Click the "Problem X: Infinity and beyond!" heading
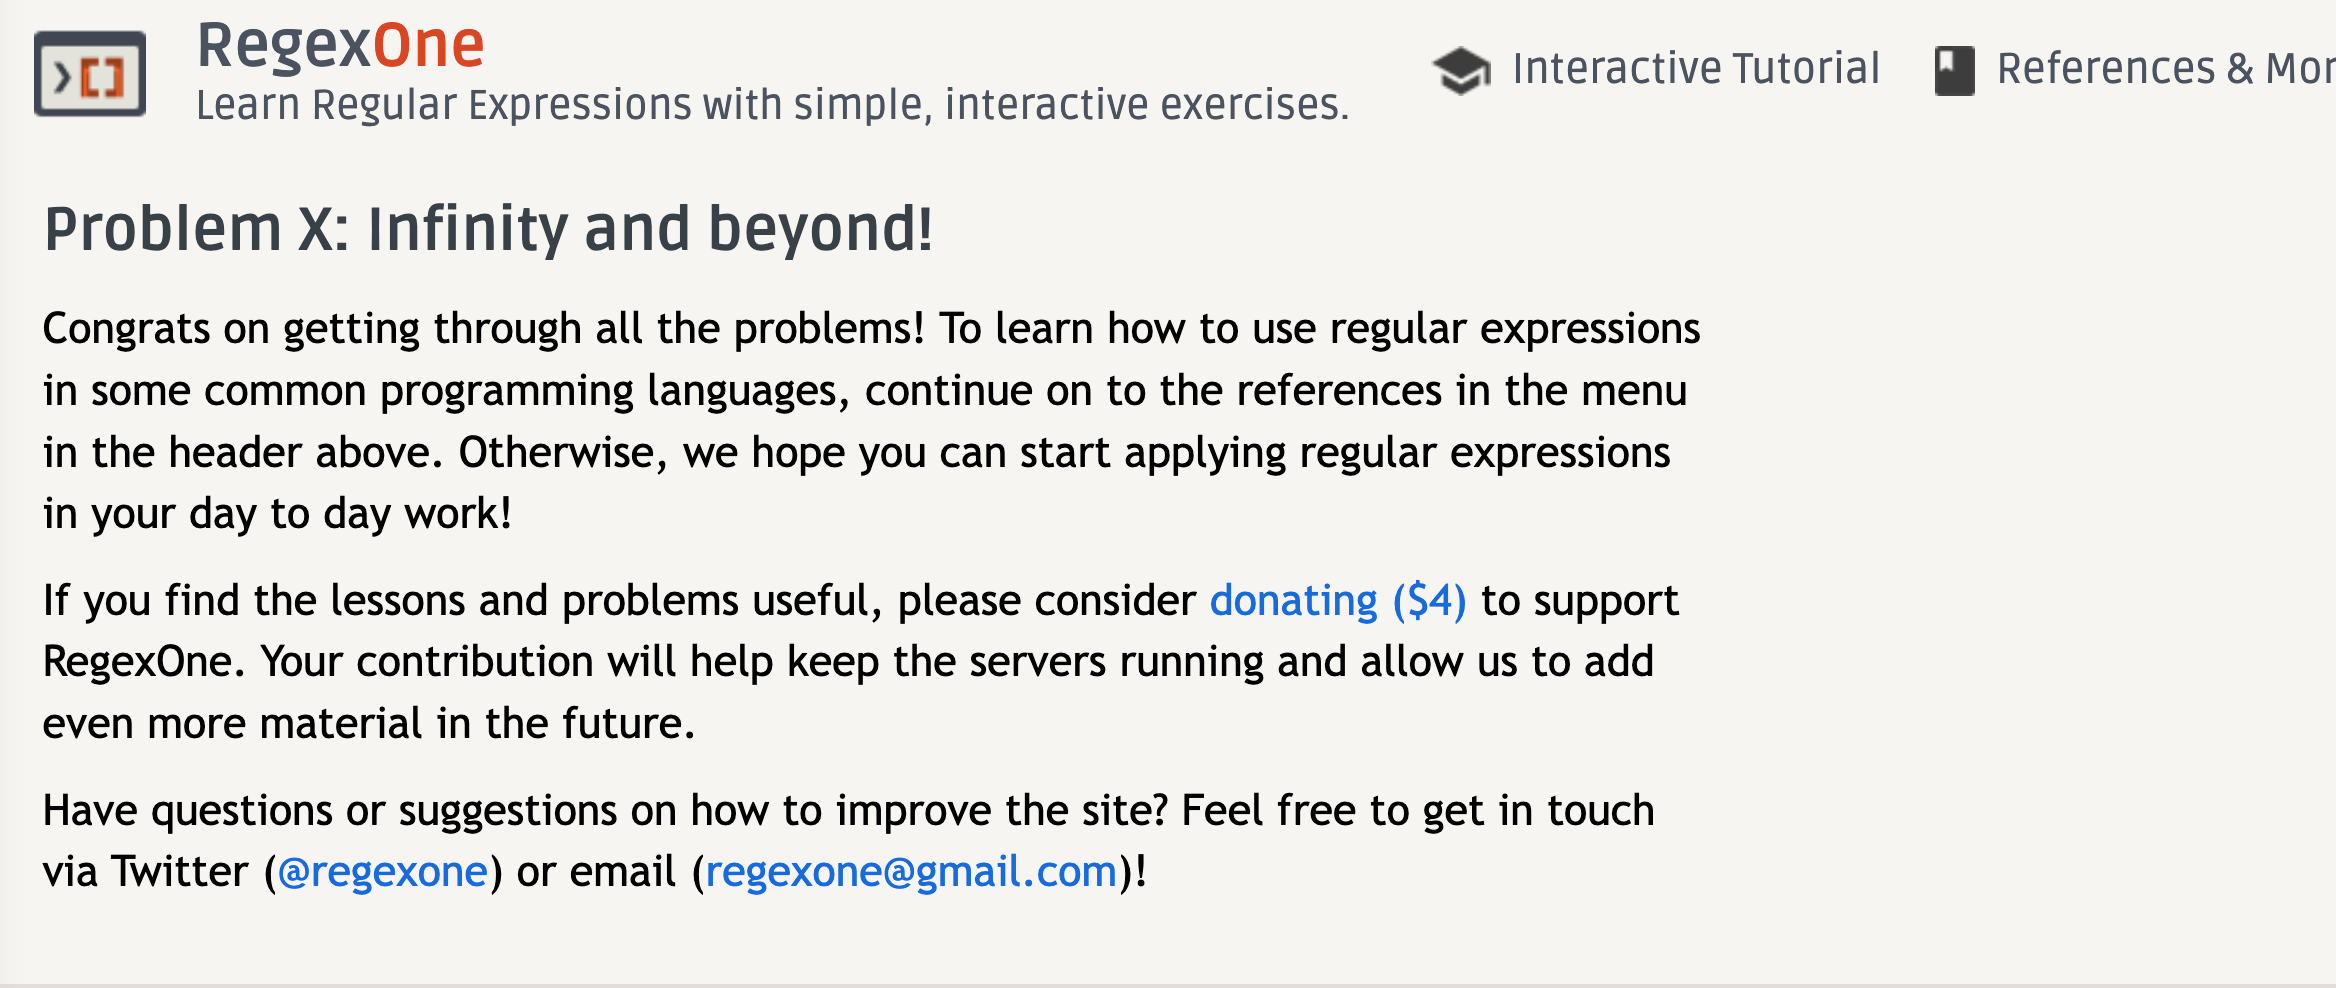 pyautogui.click(x=489, y=229)
